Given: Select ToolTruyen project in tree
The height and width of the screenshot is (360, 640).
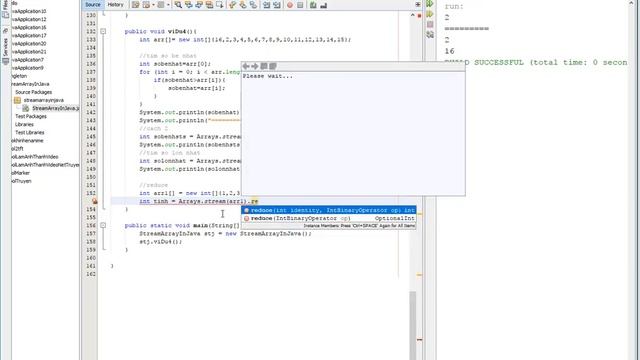Looking at the screenshot, I should [x=21, y=181].
